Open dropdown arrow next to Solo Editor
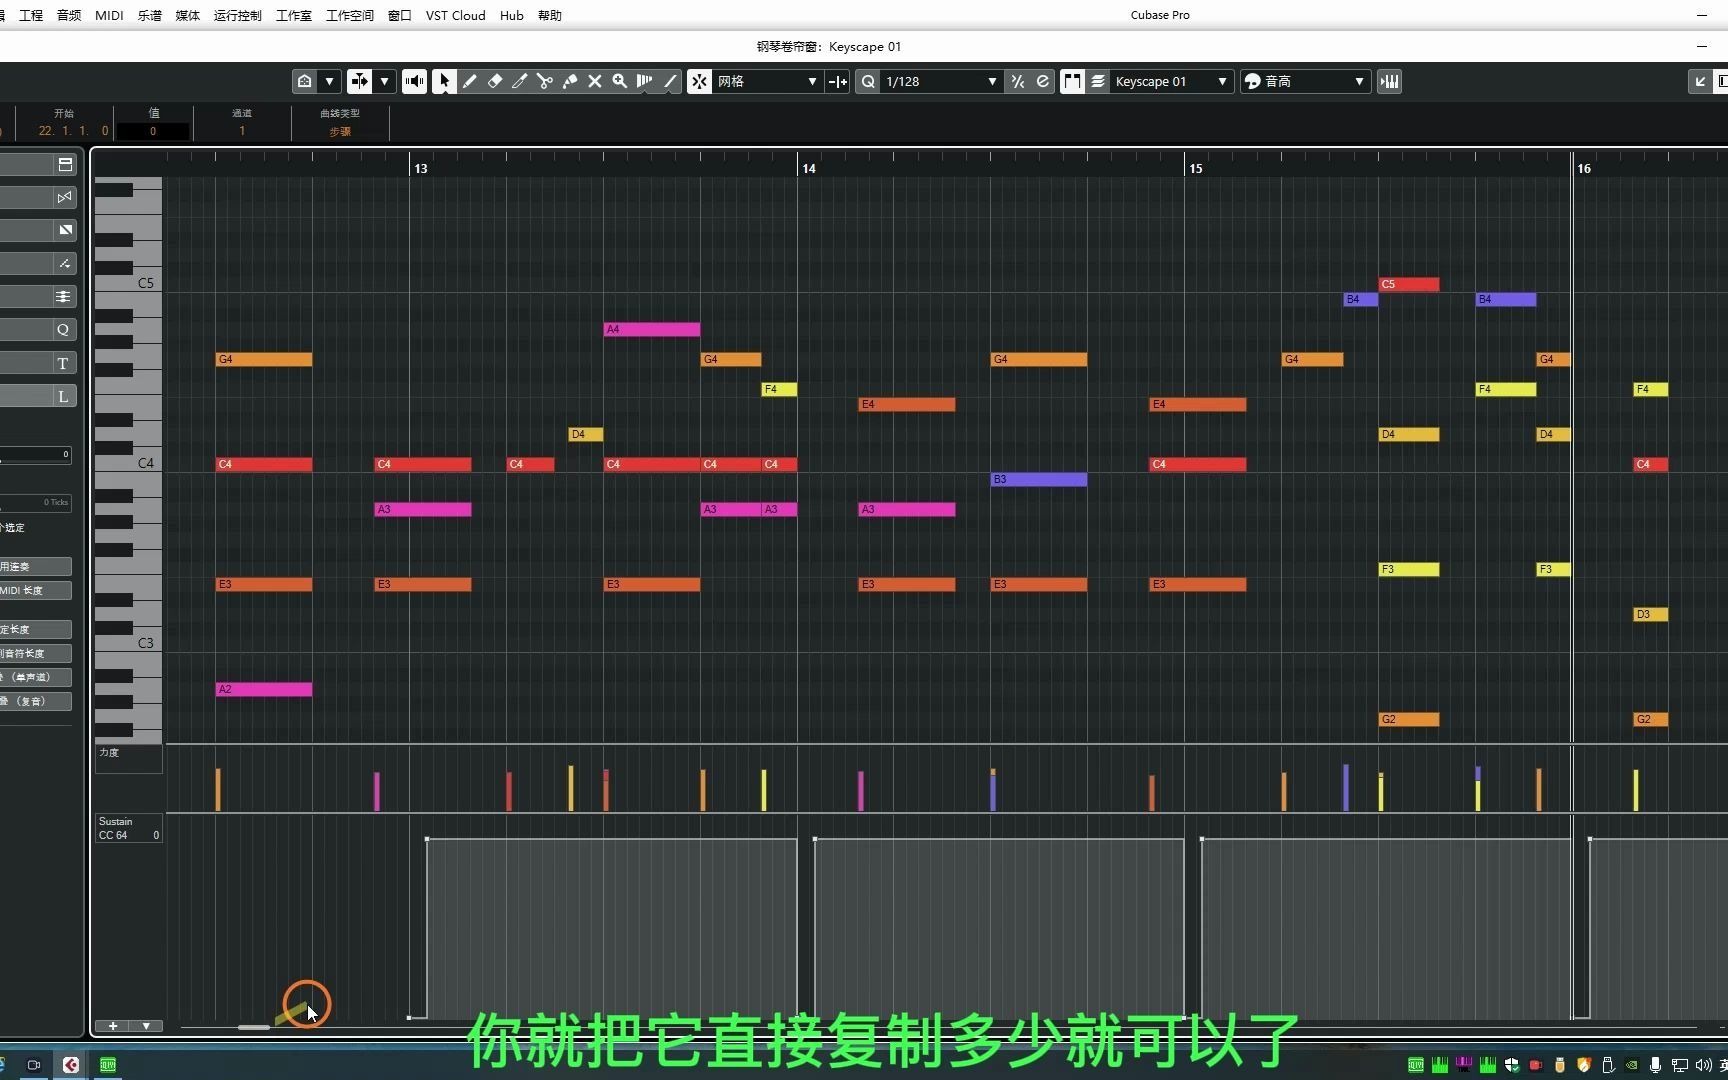1728x1080 pixels. [x=329, y=81]
